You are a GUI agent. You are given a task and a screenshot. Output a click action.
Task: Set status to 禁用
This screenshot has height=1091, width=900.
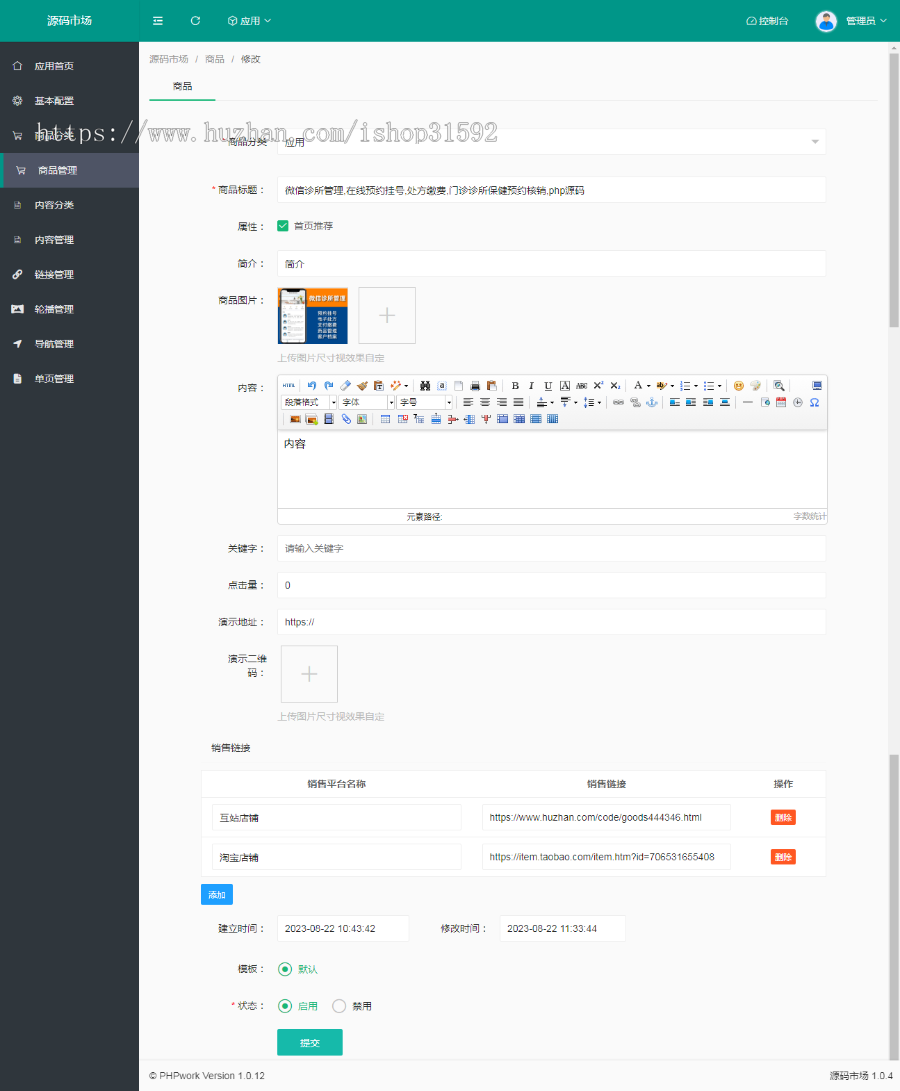point(339,1006)
